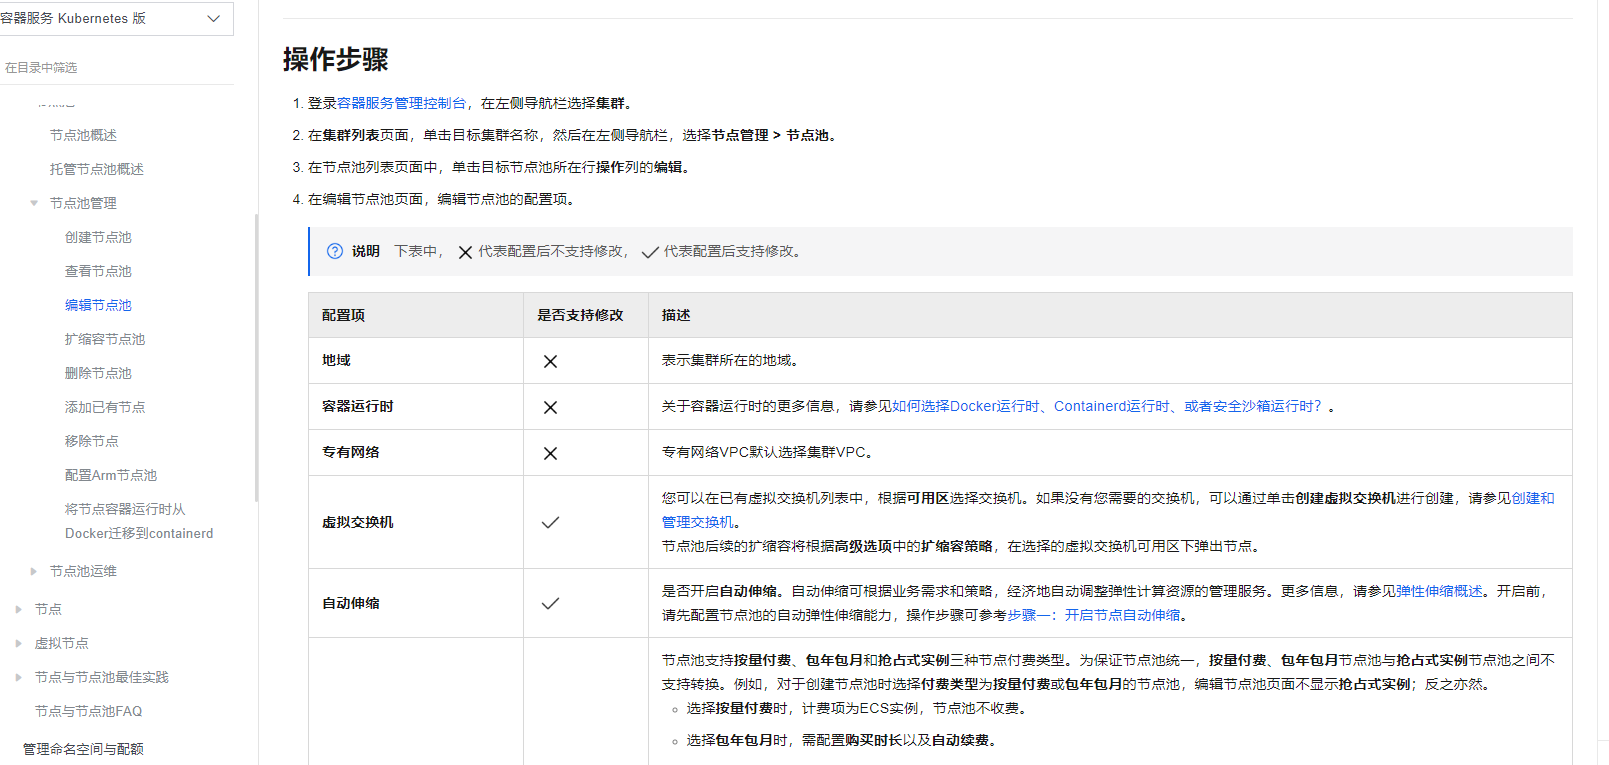Click the X icon in the 说明 legend

pos(465,252)
